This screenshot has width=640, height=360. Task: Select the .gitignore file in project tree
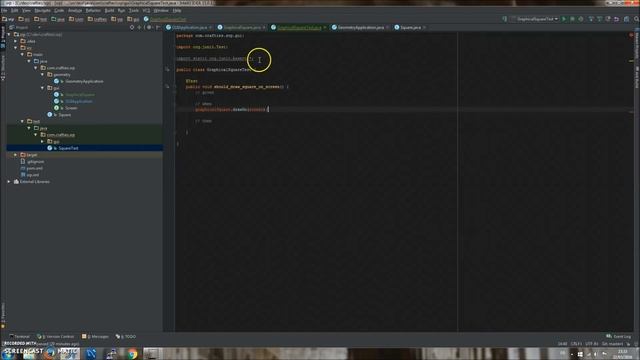(x=35, y=162)
